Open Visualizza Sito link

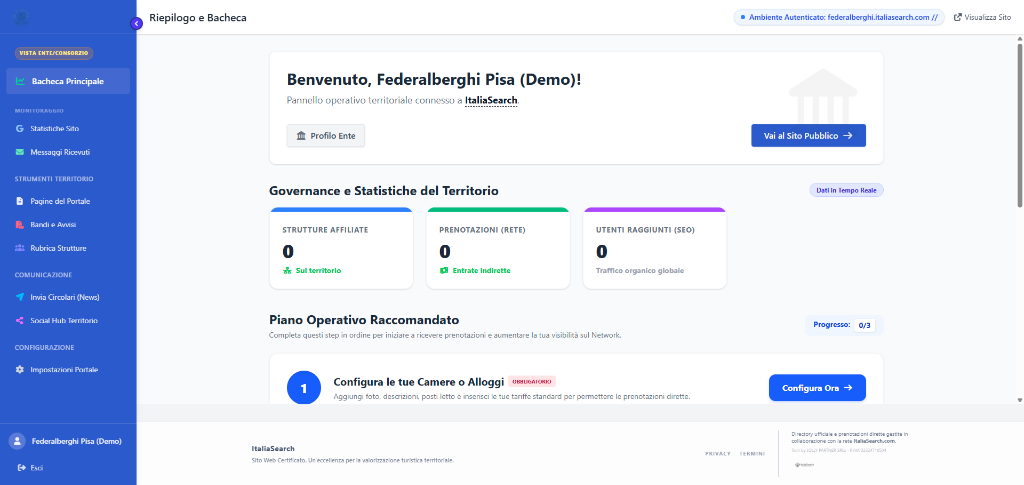[983, 18]
